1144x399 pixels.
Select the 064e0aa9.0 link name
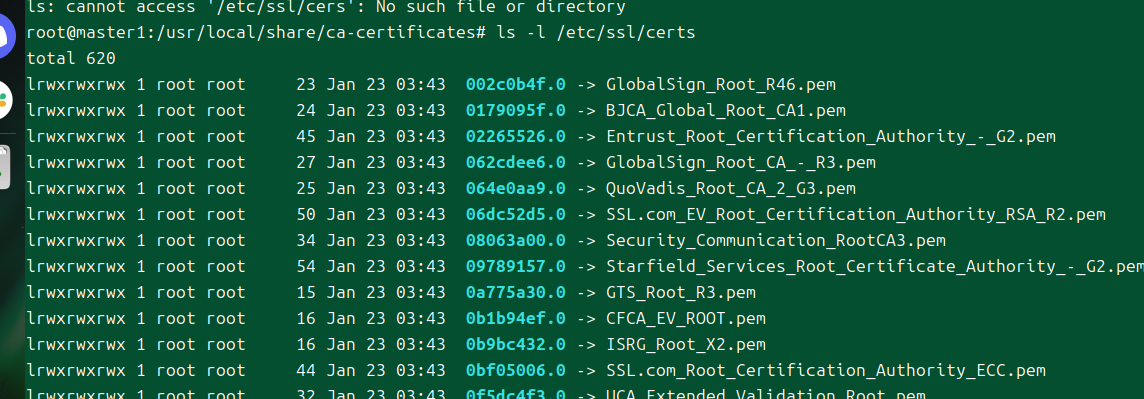pos(515,189)
